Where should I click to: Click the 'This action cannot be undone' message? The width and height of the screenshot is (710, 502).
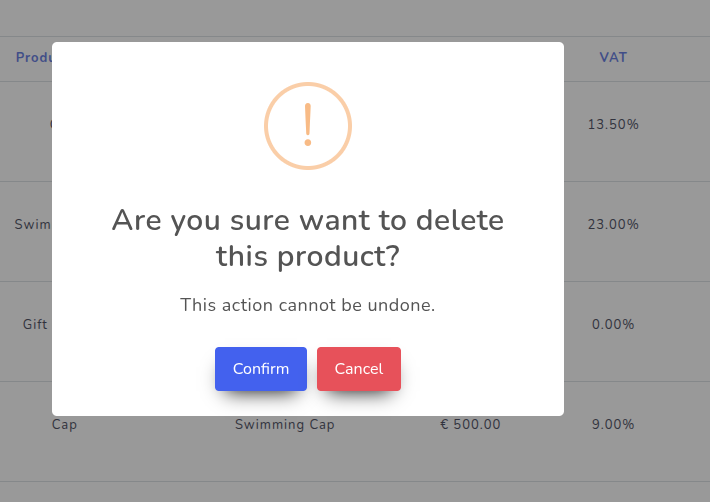(x=308, y=305)
